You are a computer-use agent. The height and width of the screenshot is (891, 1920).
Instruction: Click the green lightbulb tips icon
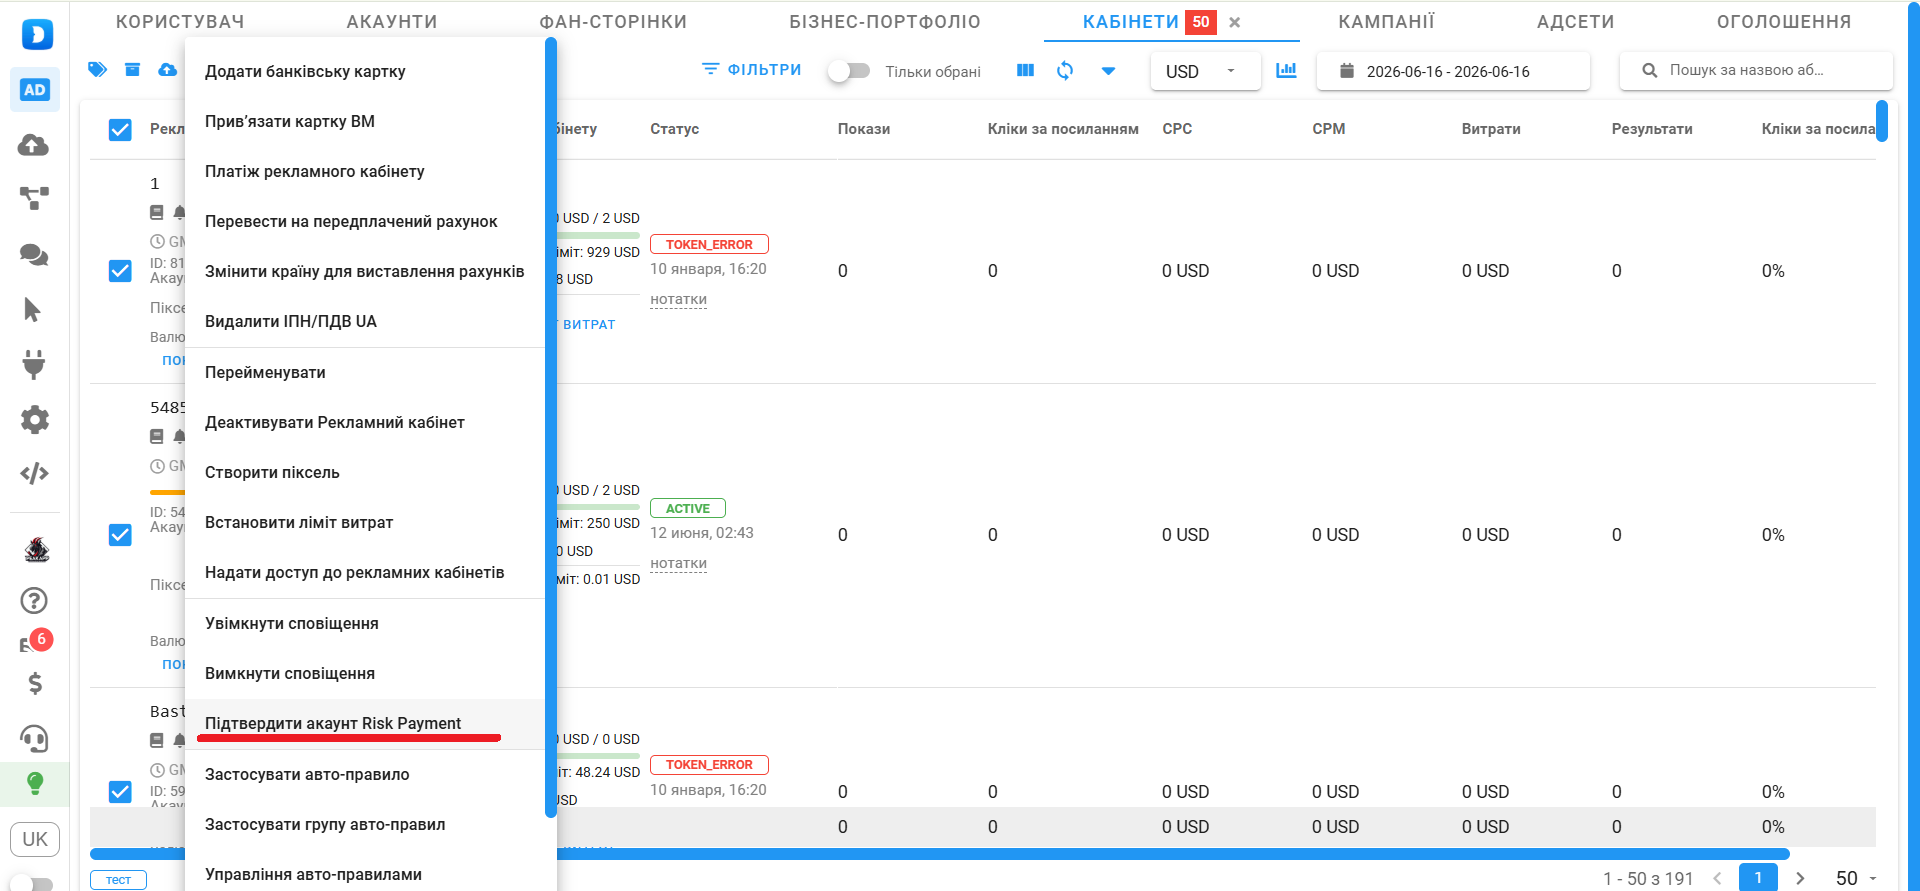tap(35, 784)
